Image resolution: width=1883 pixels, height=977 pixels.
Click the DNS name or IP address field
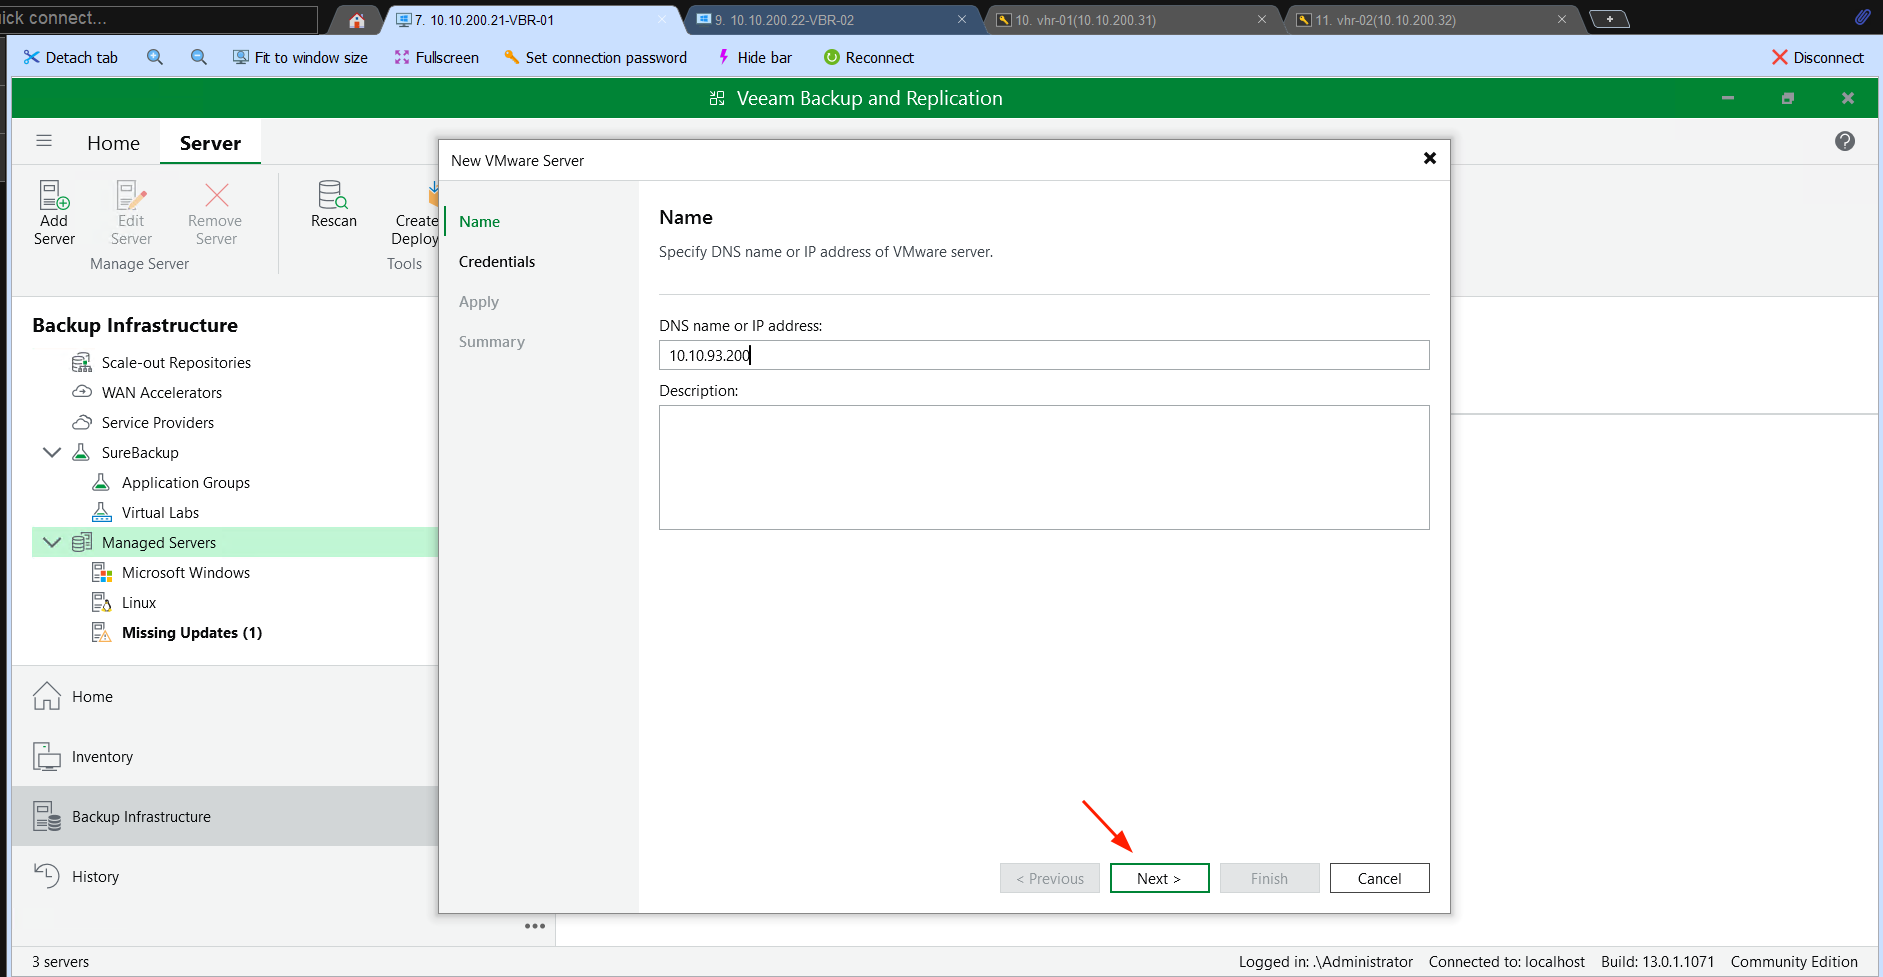1044,355
